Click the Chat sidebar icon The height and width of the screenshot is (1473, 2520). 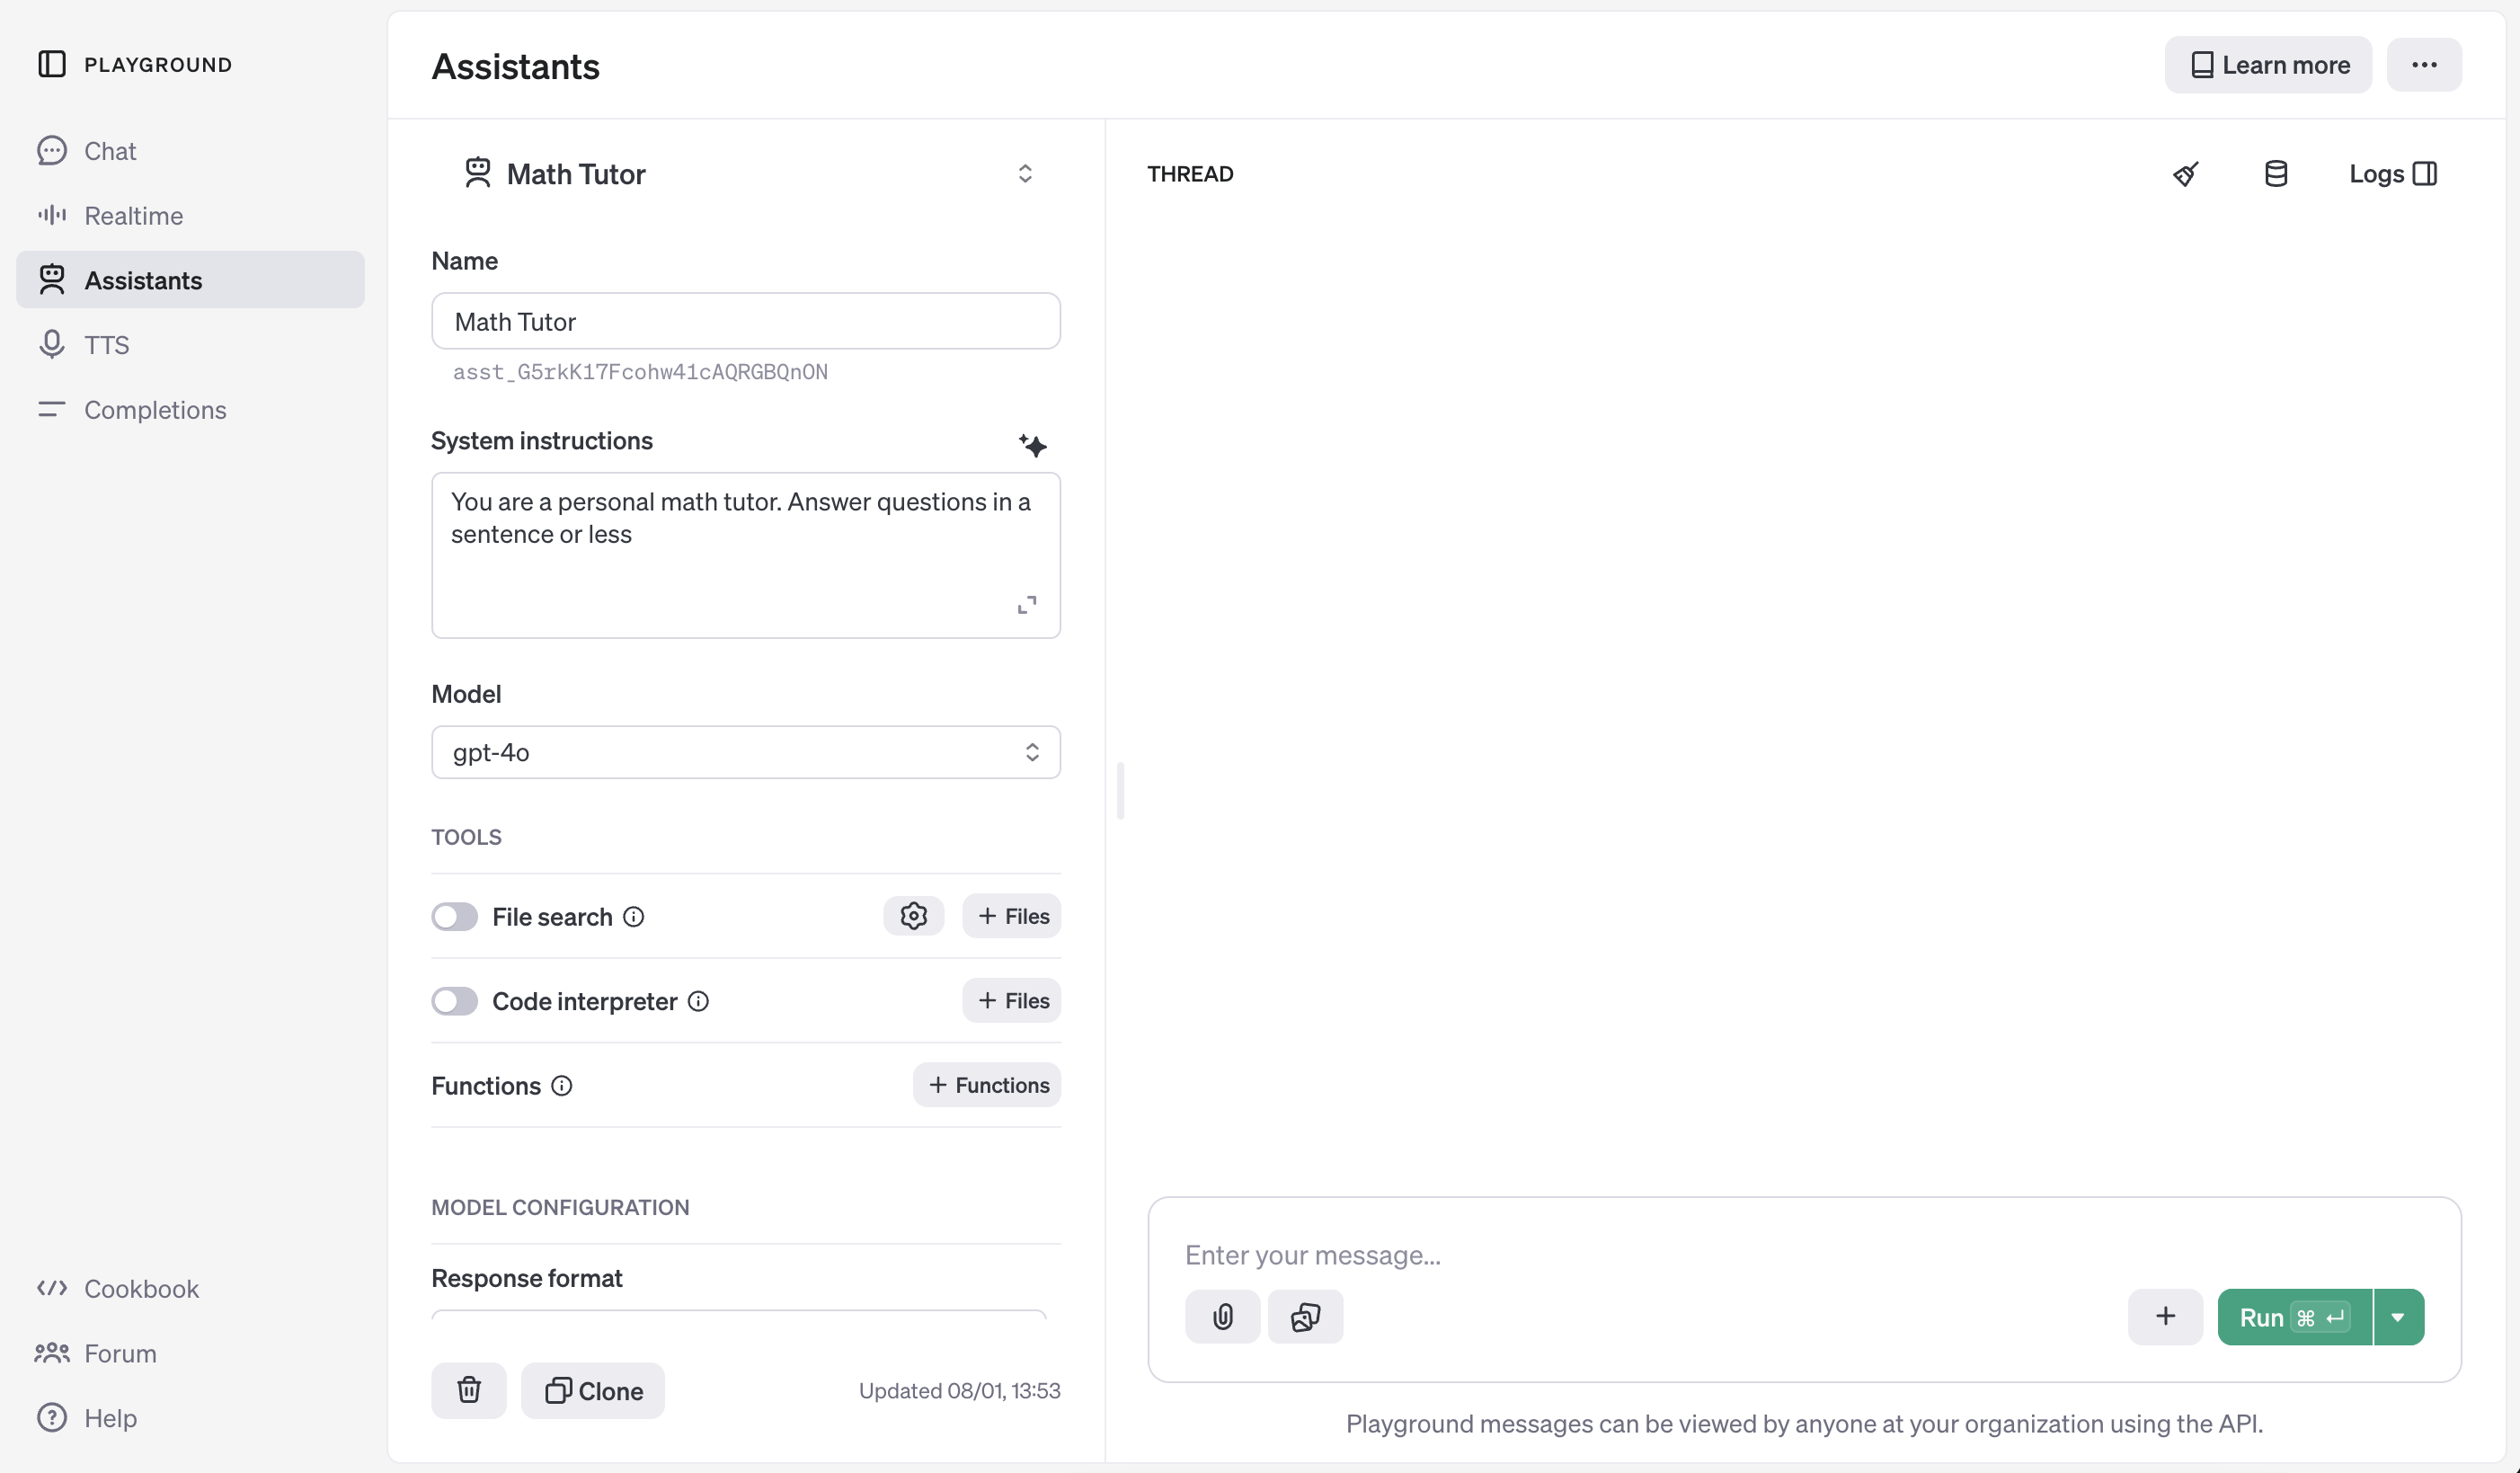pyautogui.click(x=51, y=151)
